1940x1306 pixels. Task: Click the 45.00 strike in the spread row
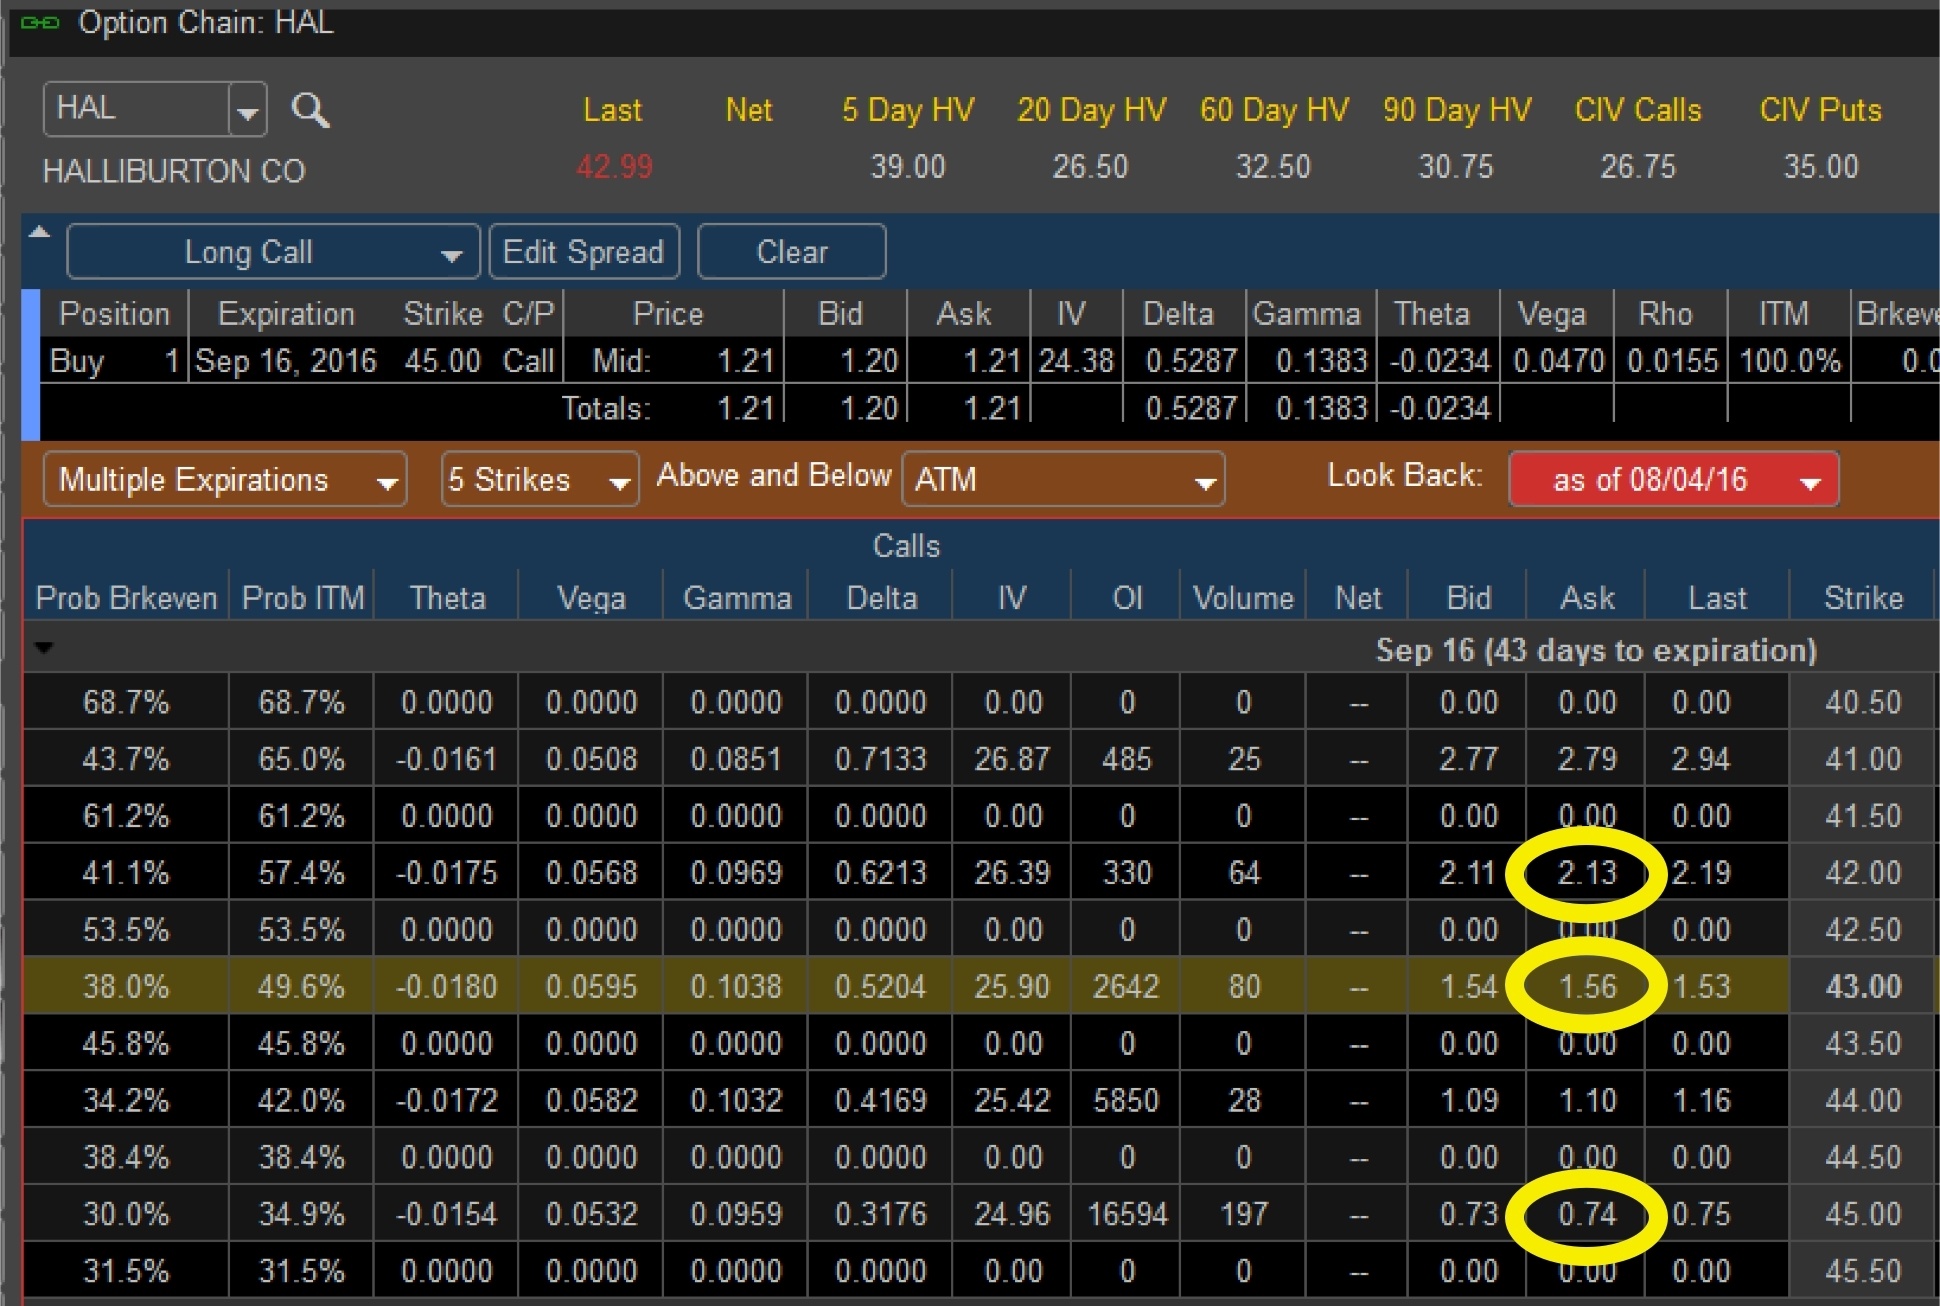click(443, 361)
